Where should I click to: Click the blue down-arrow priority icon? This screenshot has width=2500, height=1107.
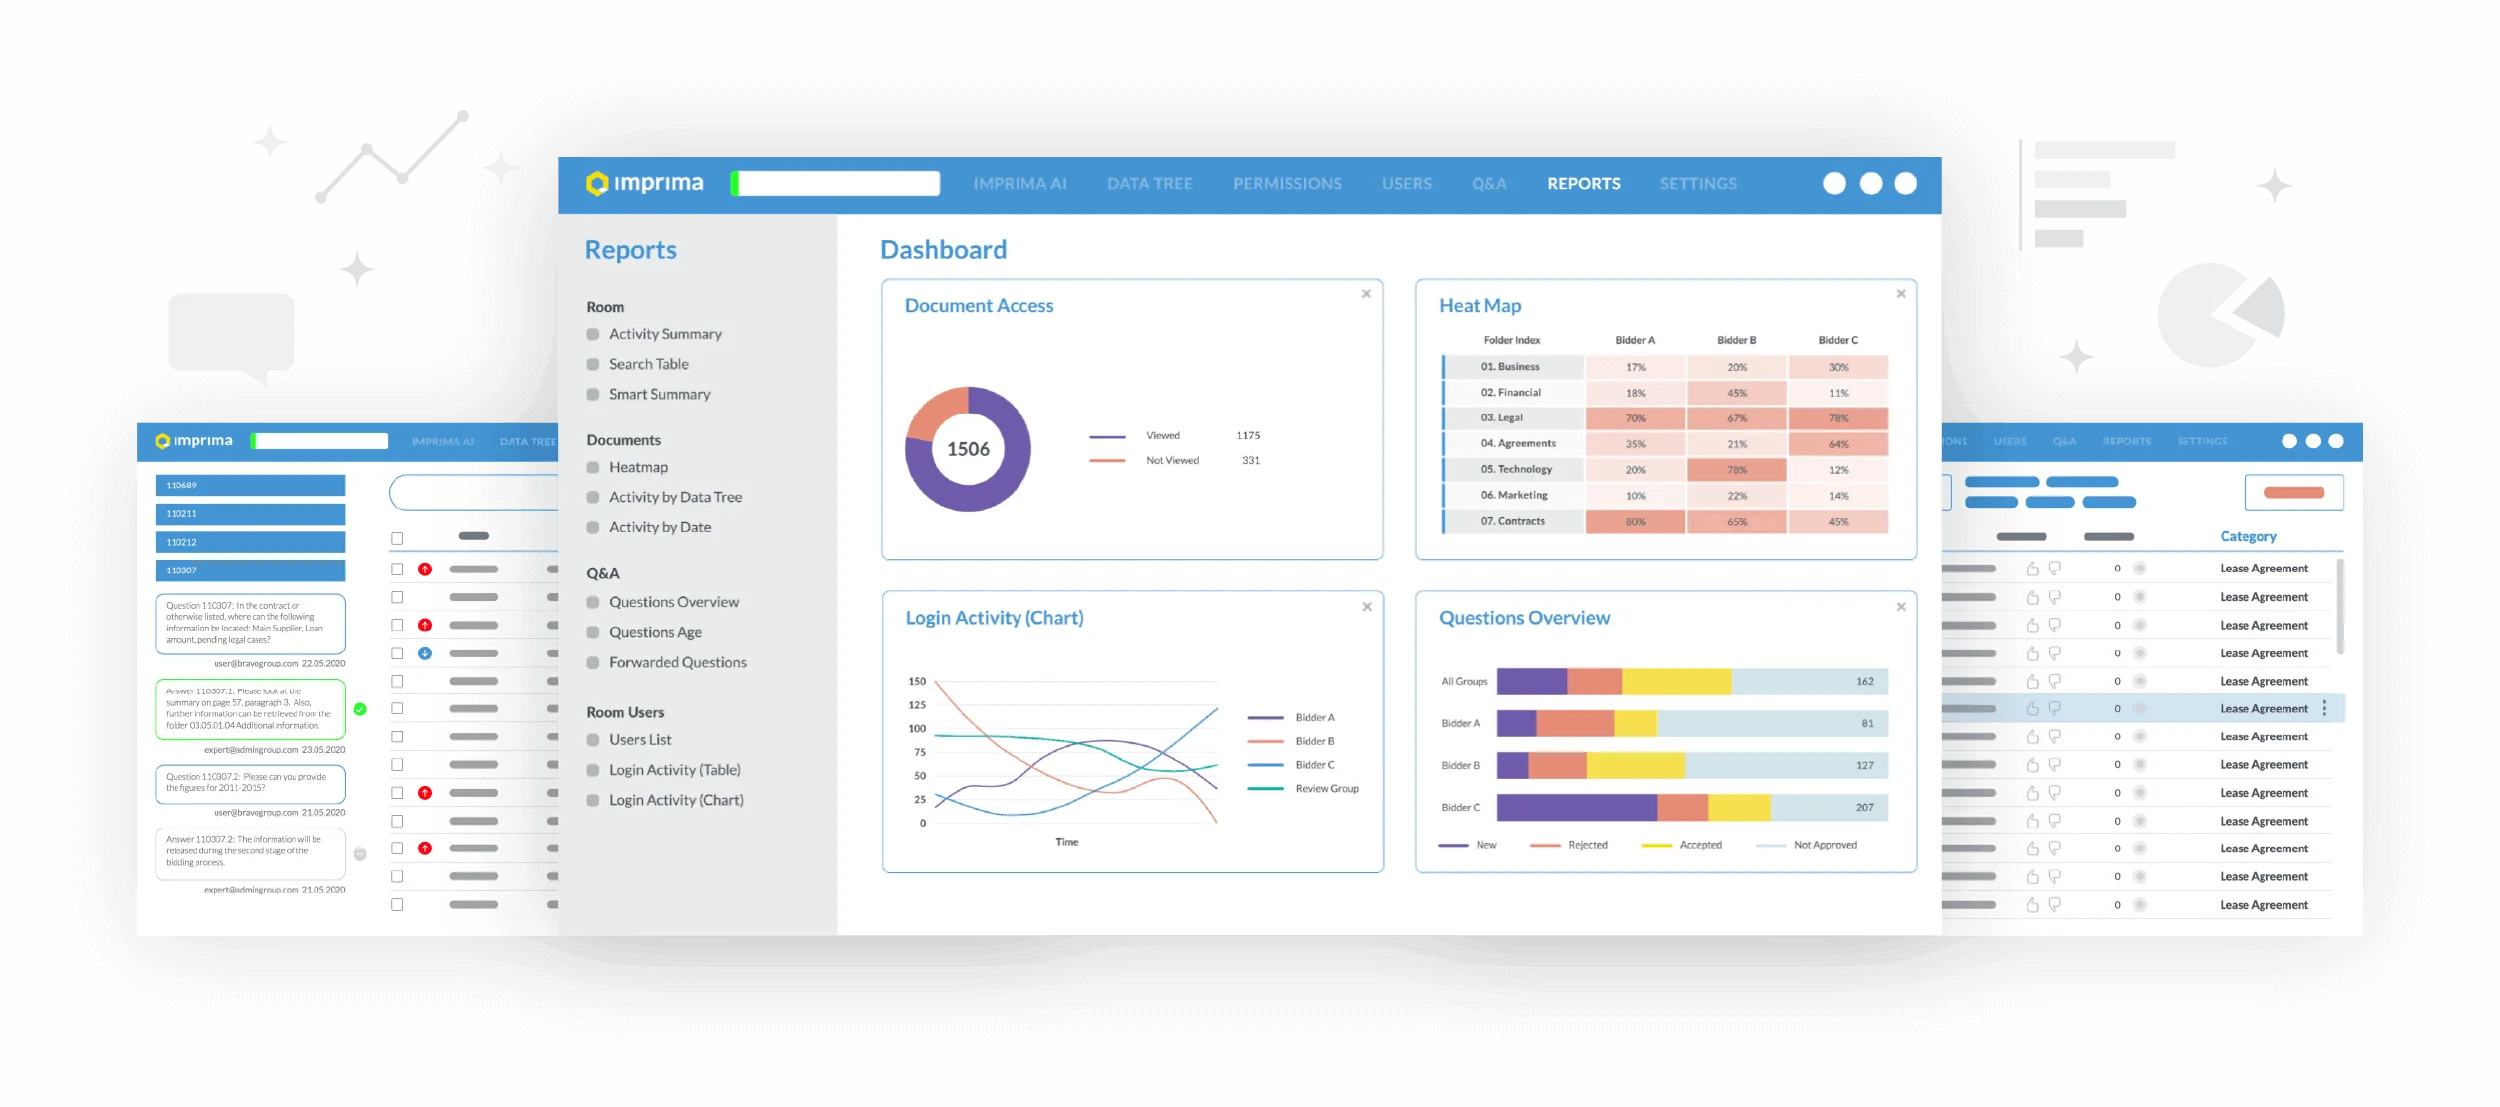[x=425, y=653]
